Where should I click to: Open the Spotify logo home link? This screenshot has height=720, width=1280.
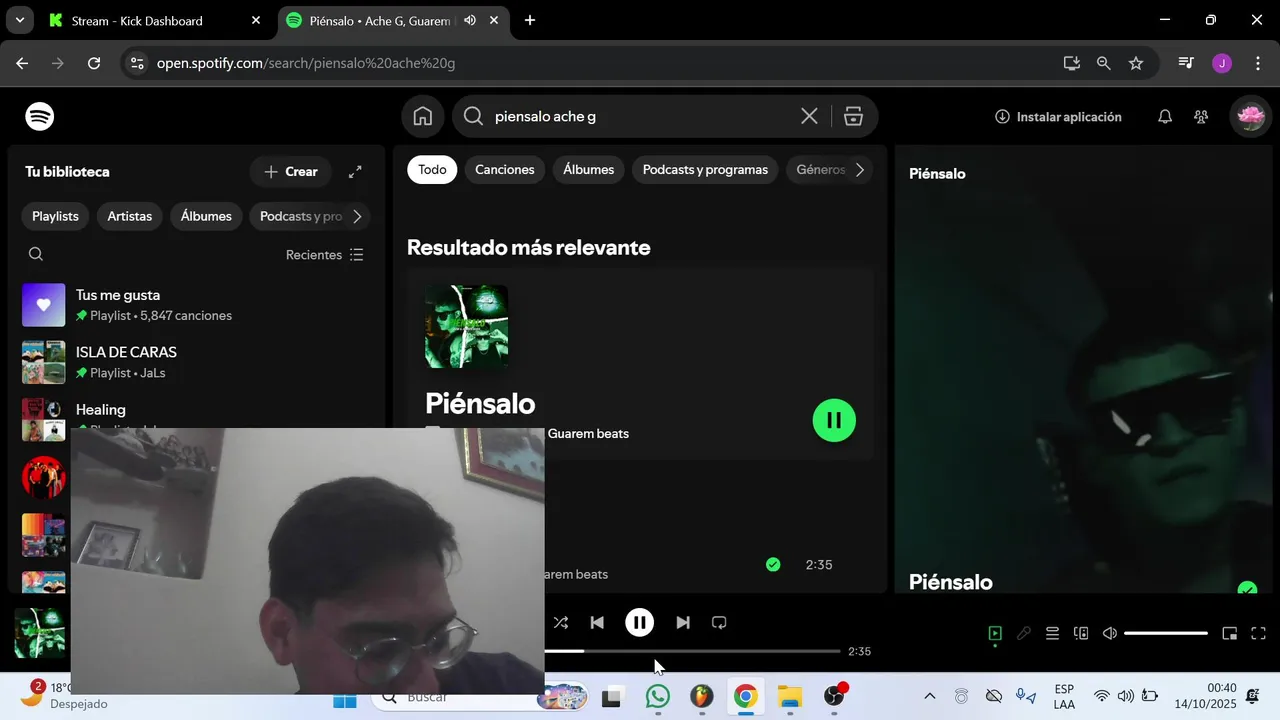[x=40, y=117]
